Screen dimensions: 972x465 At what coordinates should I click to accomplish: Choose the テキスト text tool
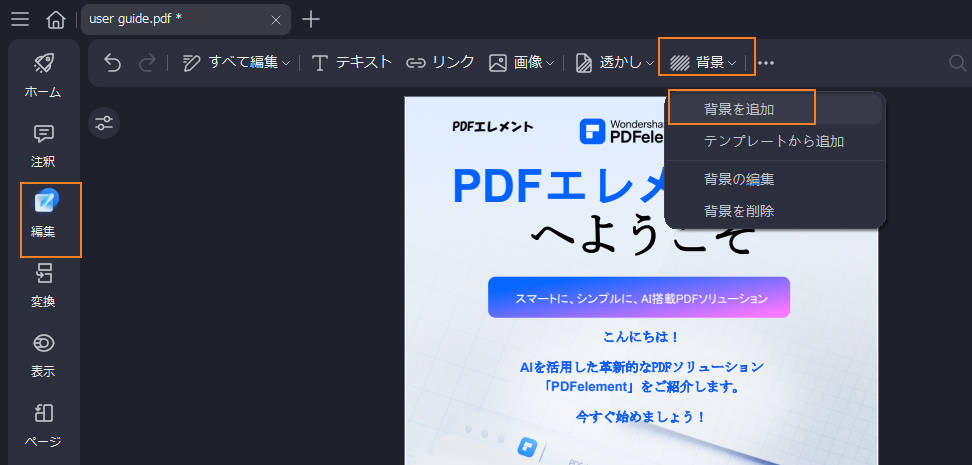point(351,63)
